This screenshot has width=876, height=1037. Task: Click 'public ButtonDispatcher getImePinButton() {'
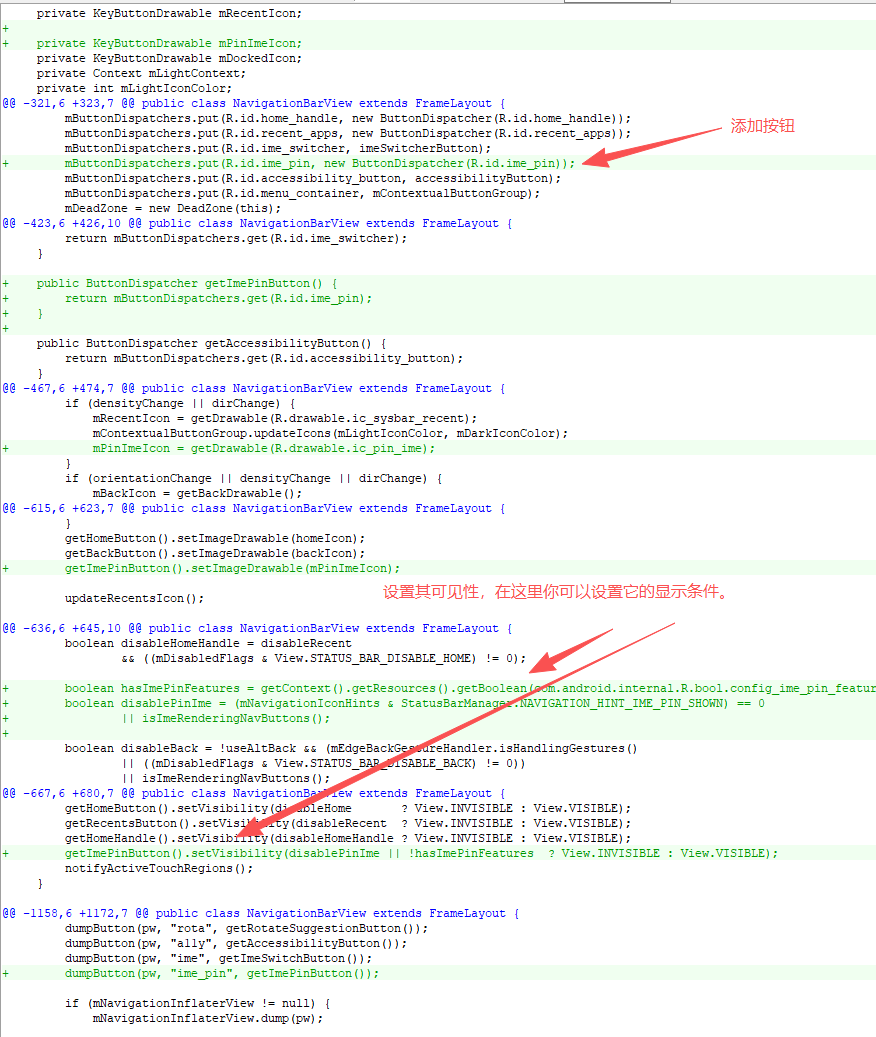186,284
